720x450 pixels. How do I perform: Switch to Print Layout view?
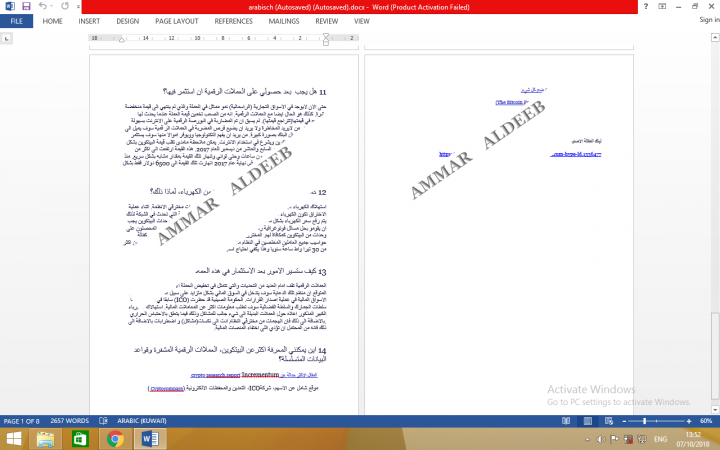click(587, 421)
